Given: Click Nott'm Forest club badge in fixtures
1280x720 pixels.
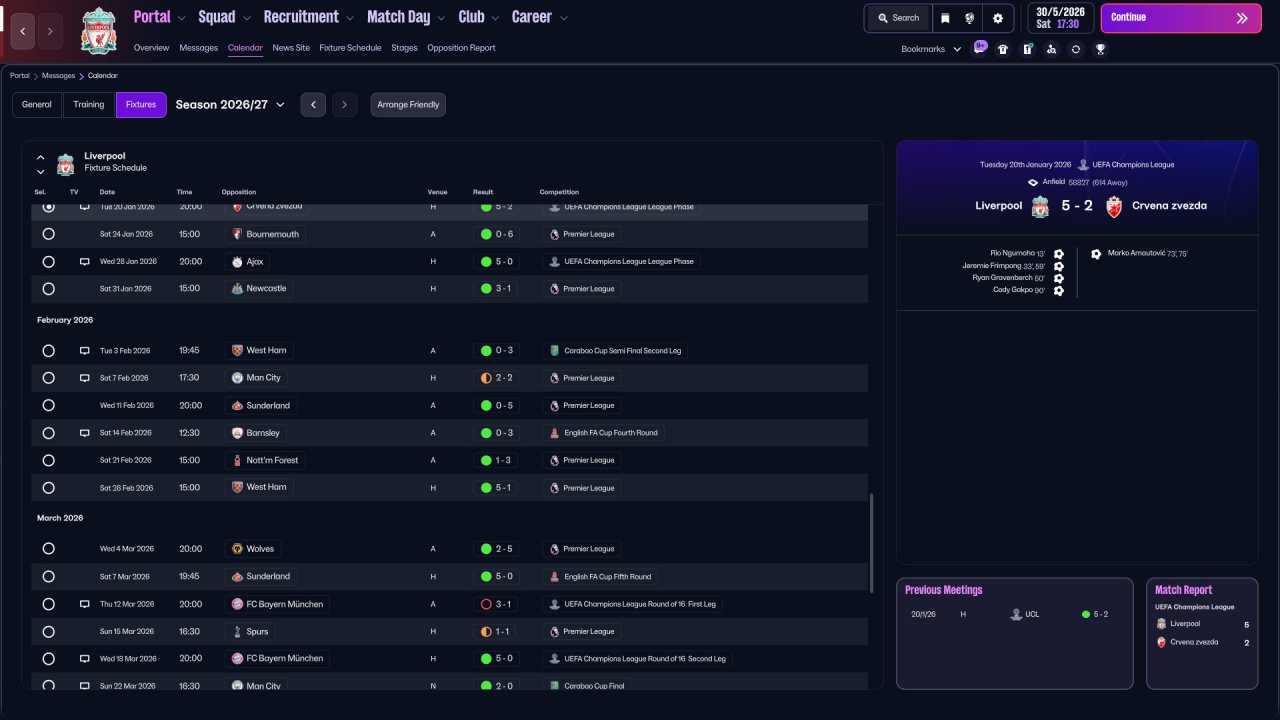Looking at the screenshot, I should 237,460.
